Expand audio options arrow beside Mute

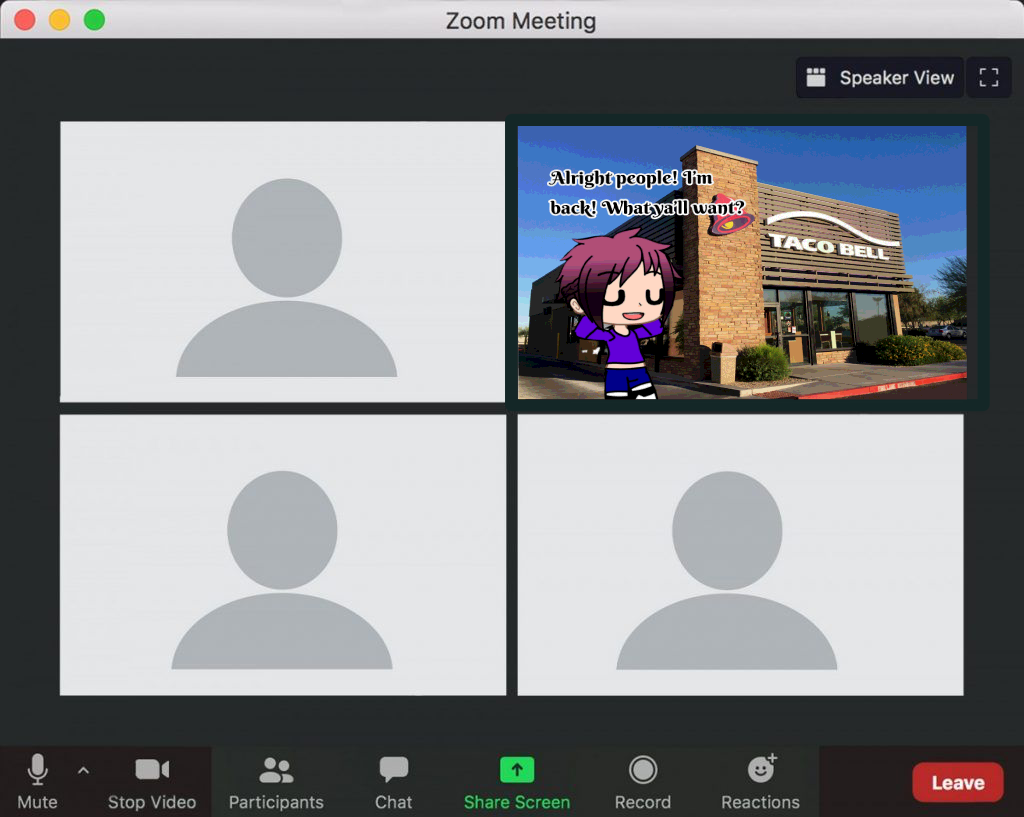(83, 770)
